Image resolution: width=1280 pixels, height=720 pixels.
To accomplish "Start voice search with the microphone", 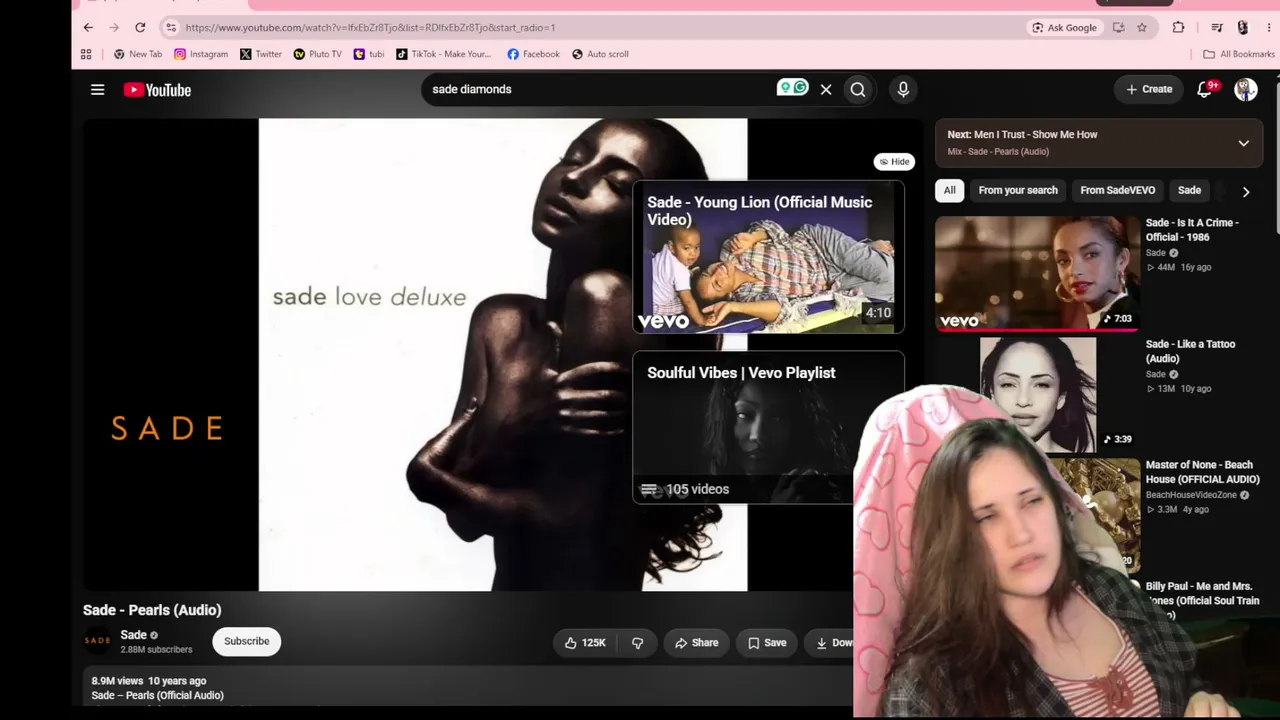I will (x=903, y=90).
